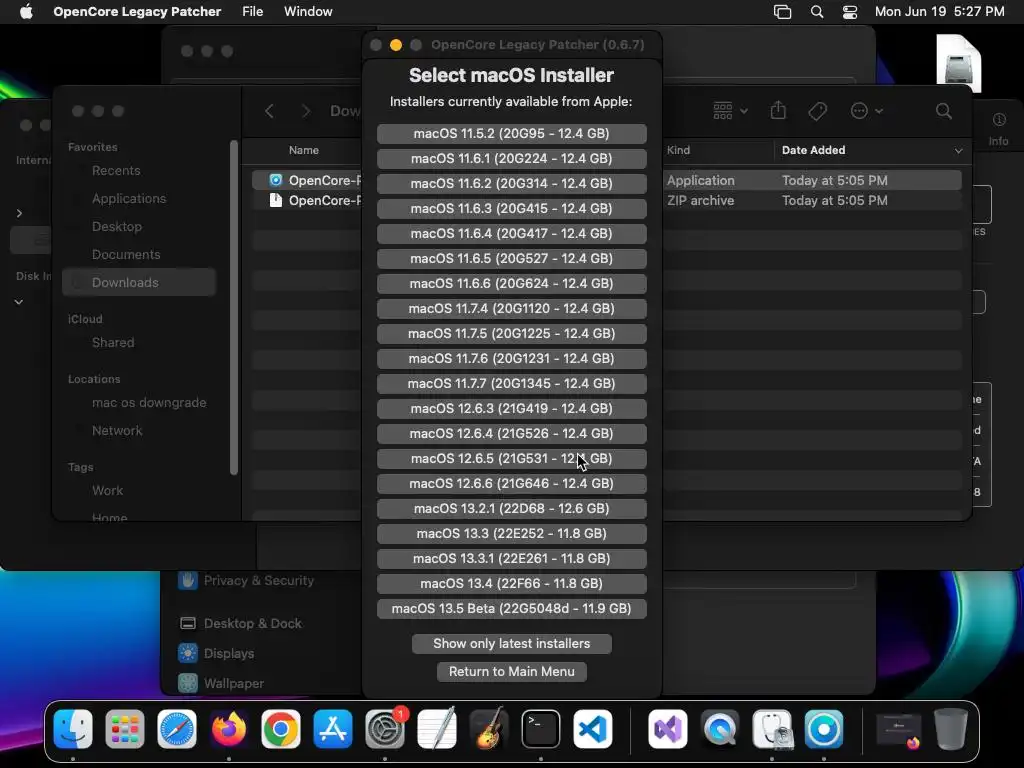Open Control Center in menu bar
The height and width of the screenshot is (768, 1024).
(x=850, y=12)
